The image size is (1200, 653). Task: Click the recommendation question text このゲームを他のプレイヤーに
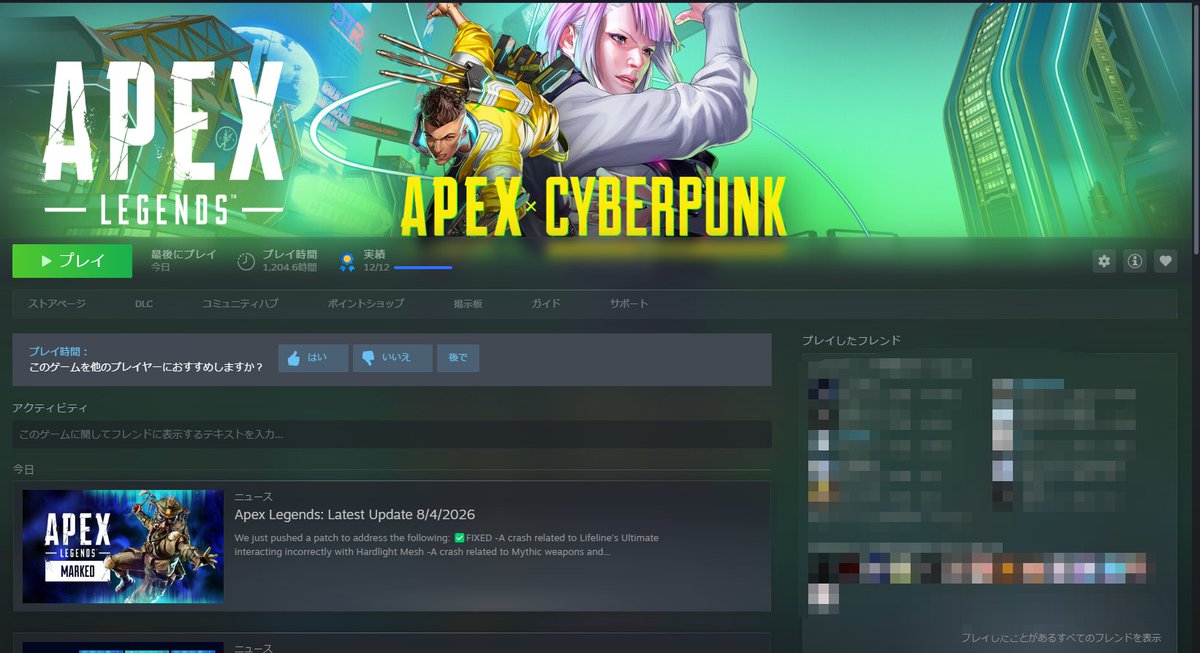click(x=146, y=366)
